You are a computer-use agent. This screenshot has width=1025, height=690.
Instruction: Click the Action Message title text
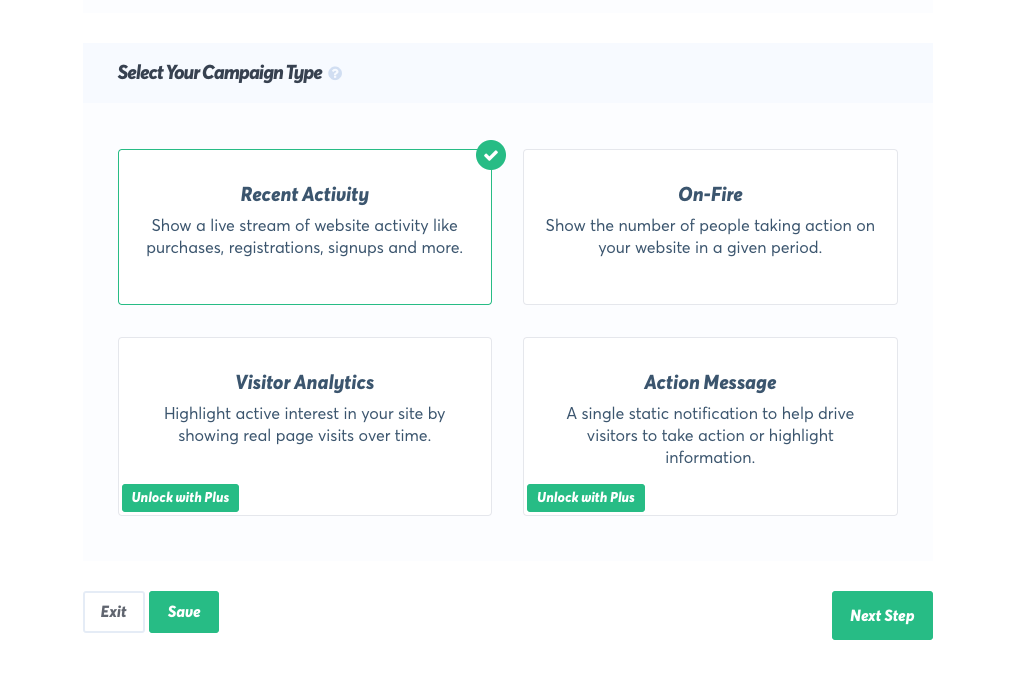pyautogui.click(x=710, y=383)
